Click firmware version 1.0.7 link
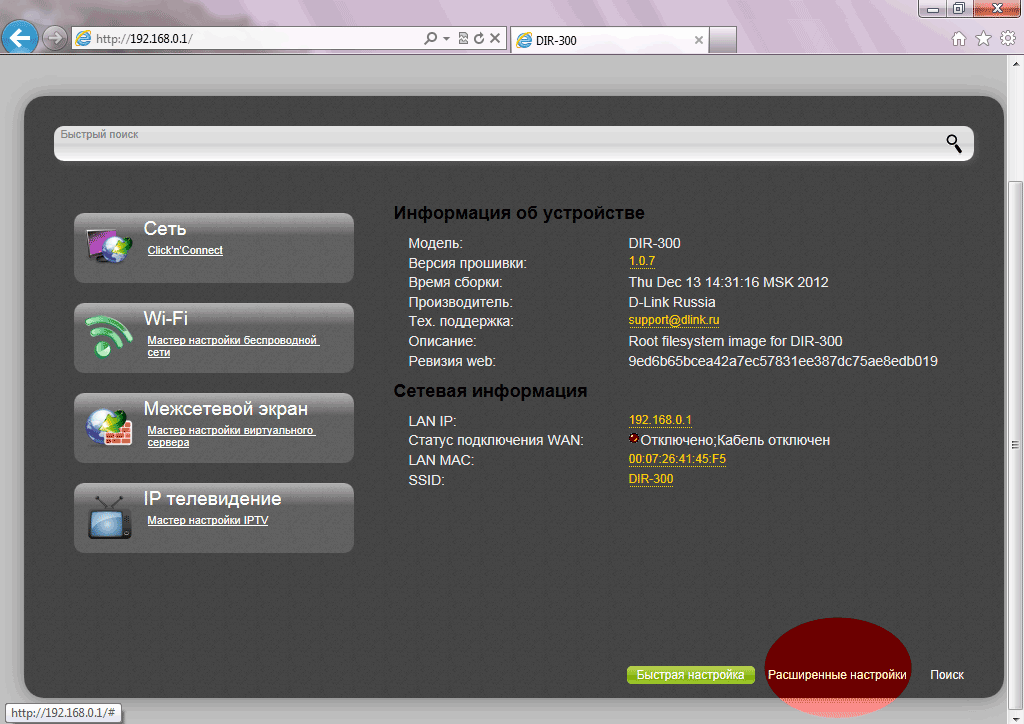The width and height of the screenshot is (1024, 724). click(642, 261)
